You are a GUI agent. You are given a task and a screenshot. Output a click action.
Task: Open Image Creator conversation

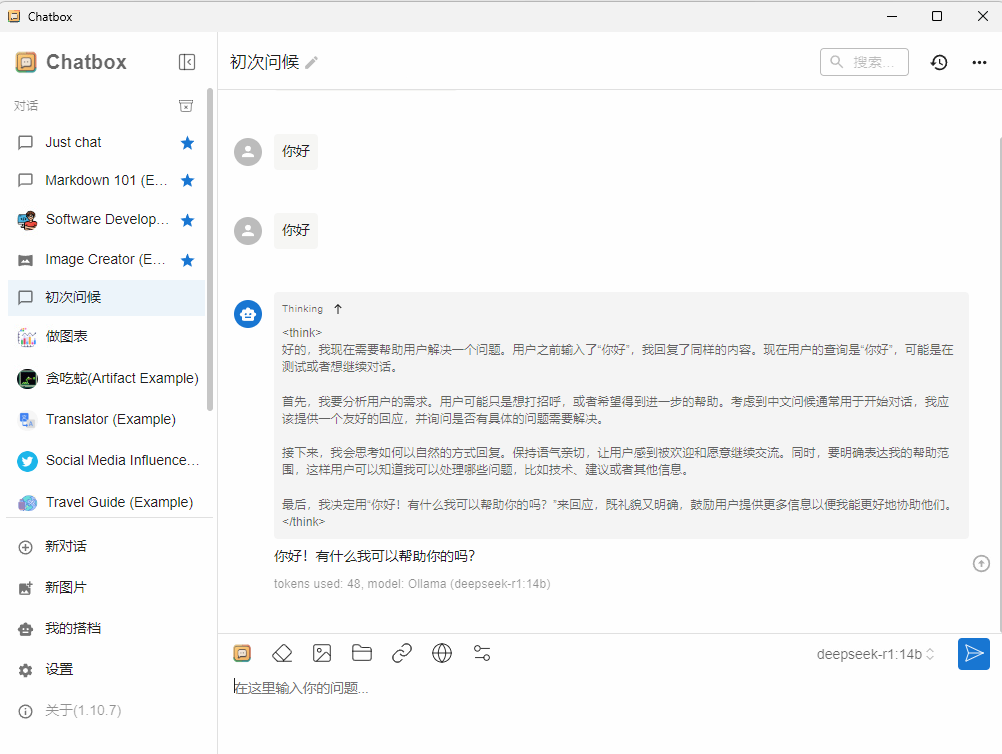[106, 259]
